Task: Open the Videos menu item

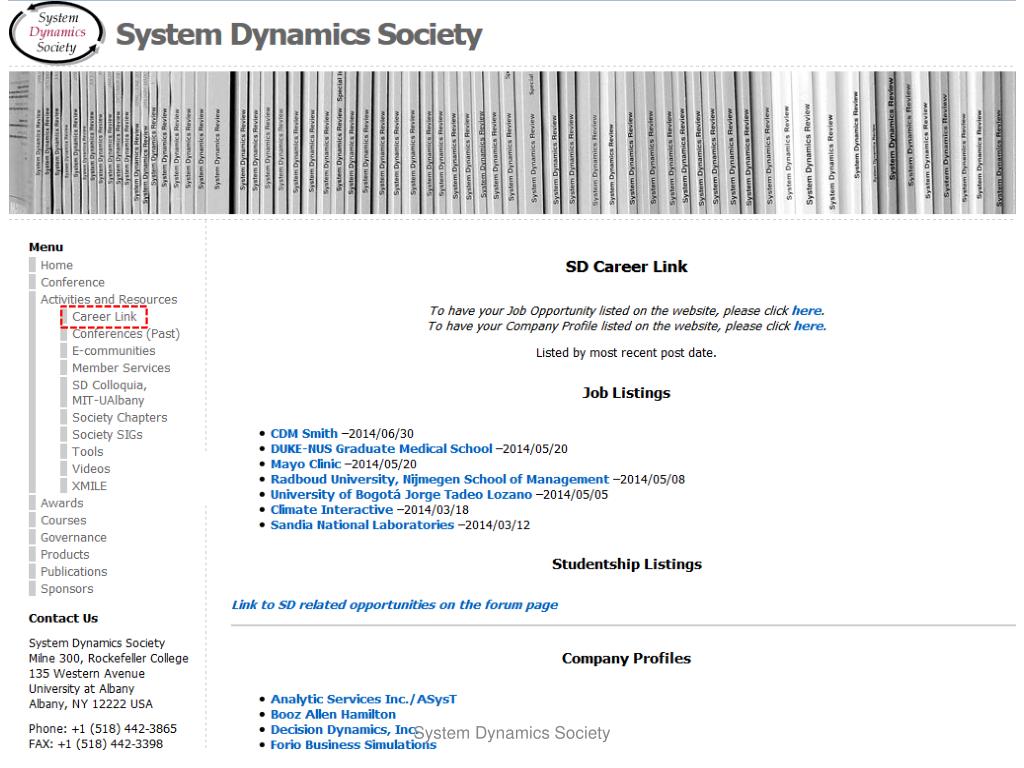Action: coord(91,469)
